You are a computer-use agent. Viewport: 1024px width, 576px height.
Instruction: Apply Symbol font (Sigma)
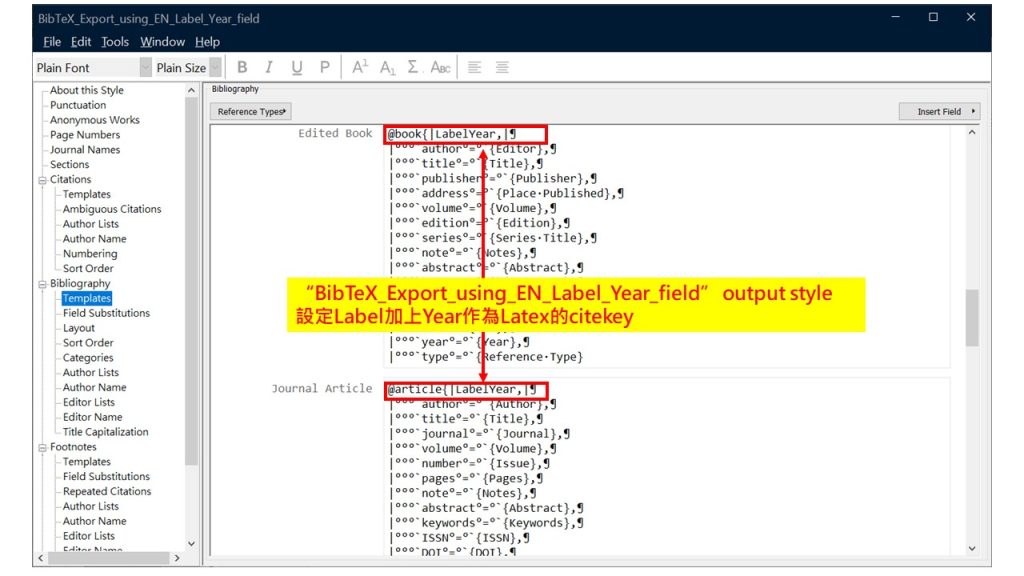[413, 67]
